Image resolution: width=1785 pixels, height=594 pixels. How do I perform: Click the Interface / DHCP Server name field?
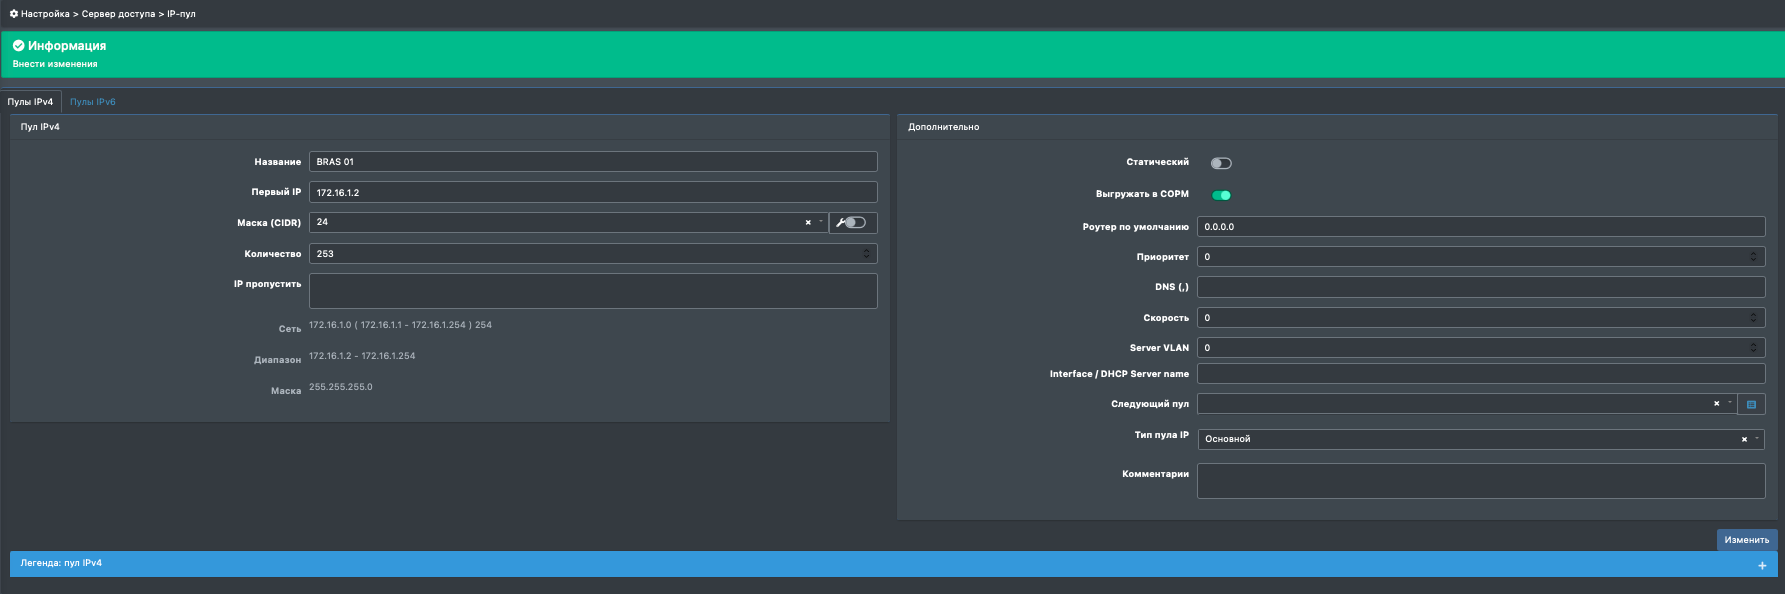click(x=1481, y=374)
